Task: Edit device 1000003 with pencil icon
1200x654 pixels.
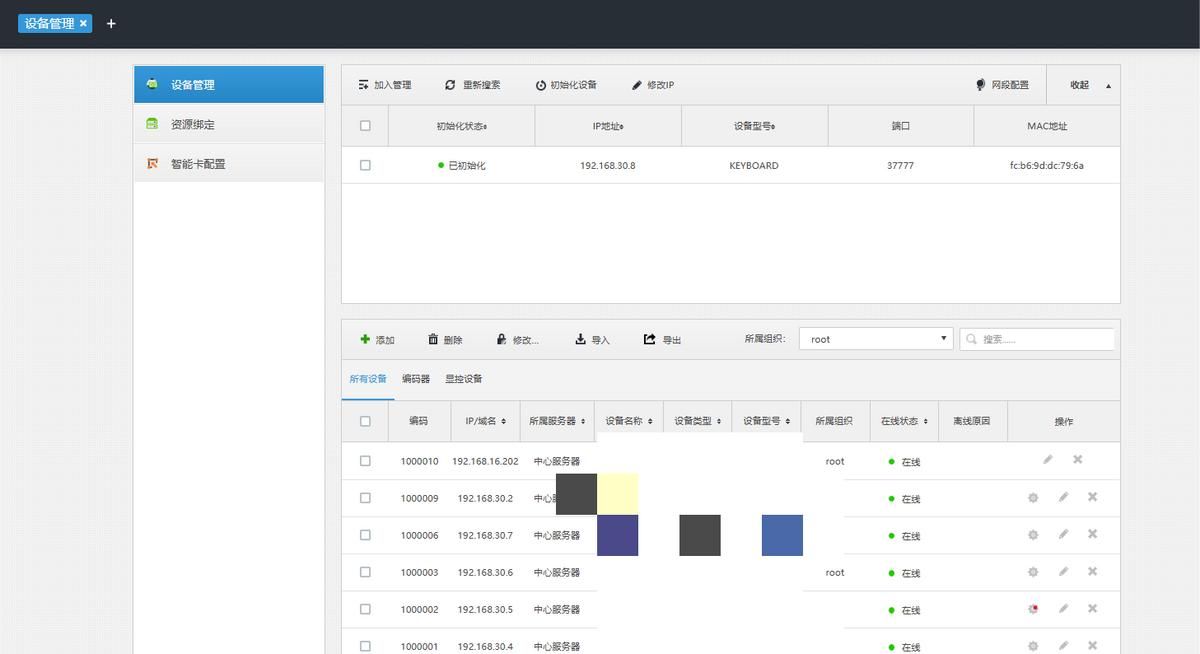Action: (1063, 572)
